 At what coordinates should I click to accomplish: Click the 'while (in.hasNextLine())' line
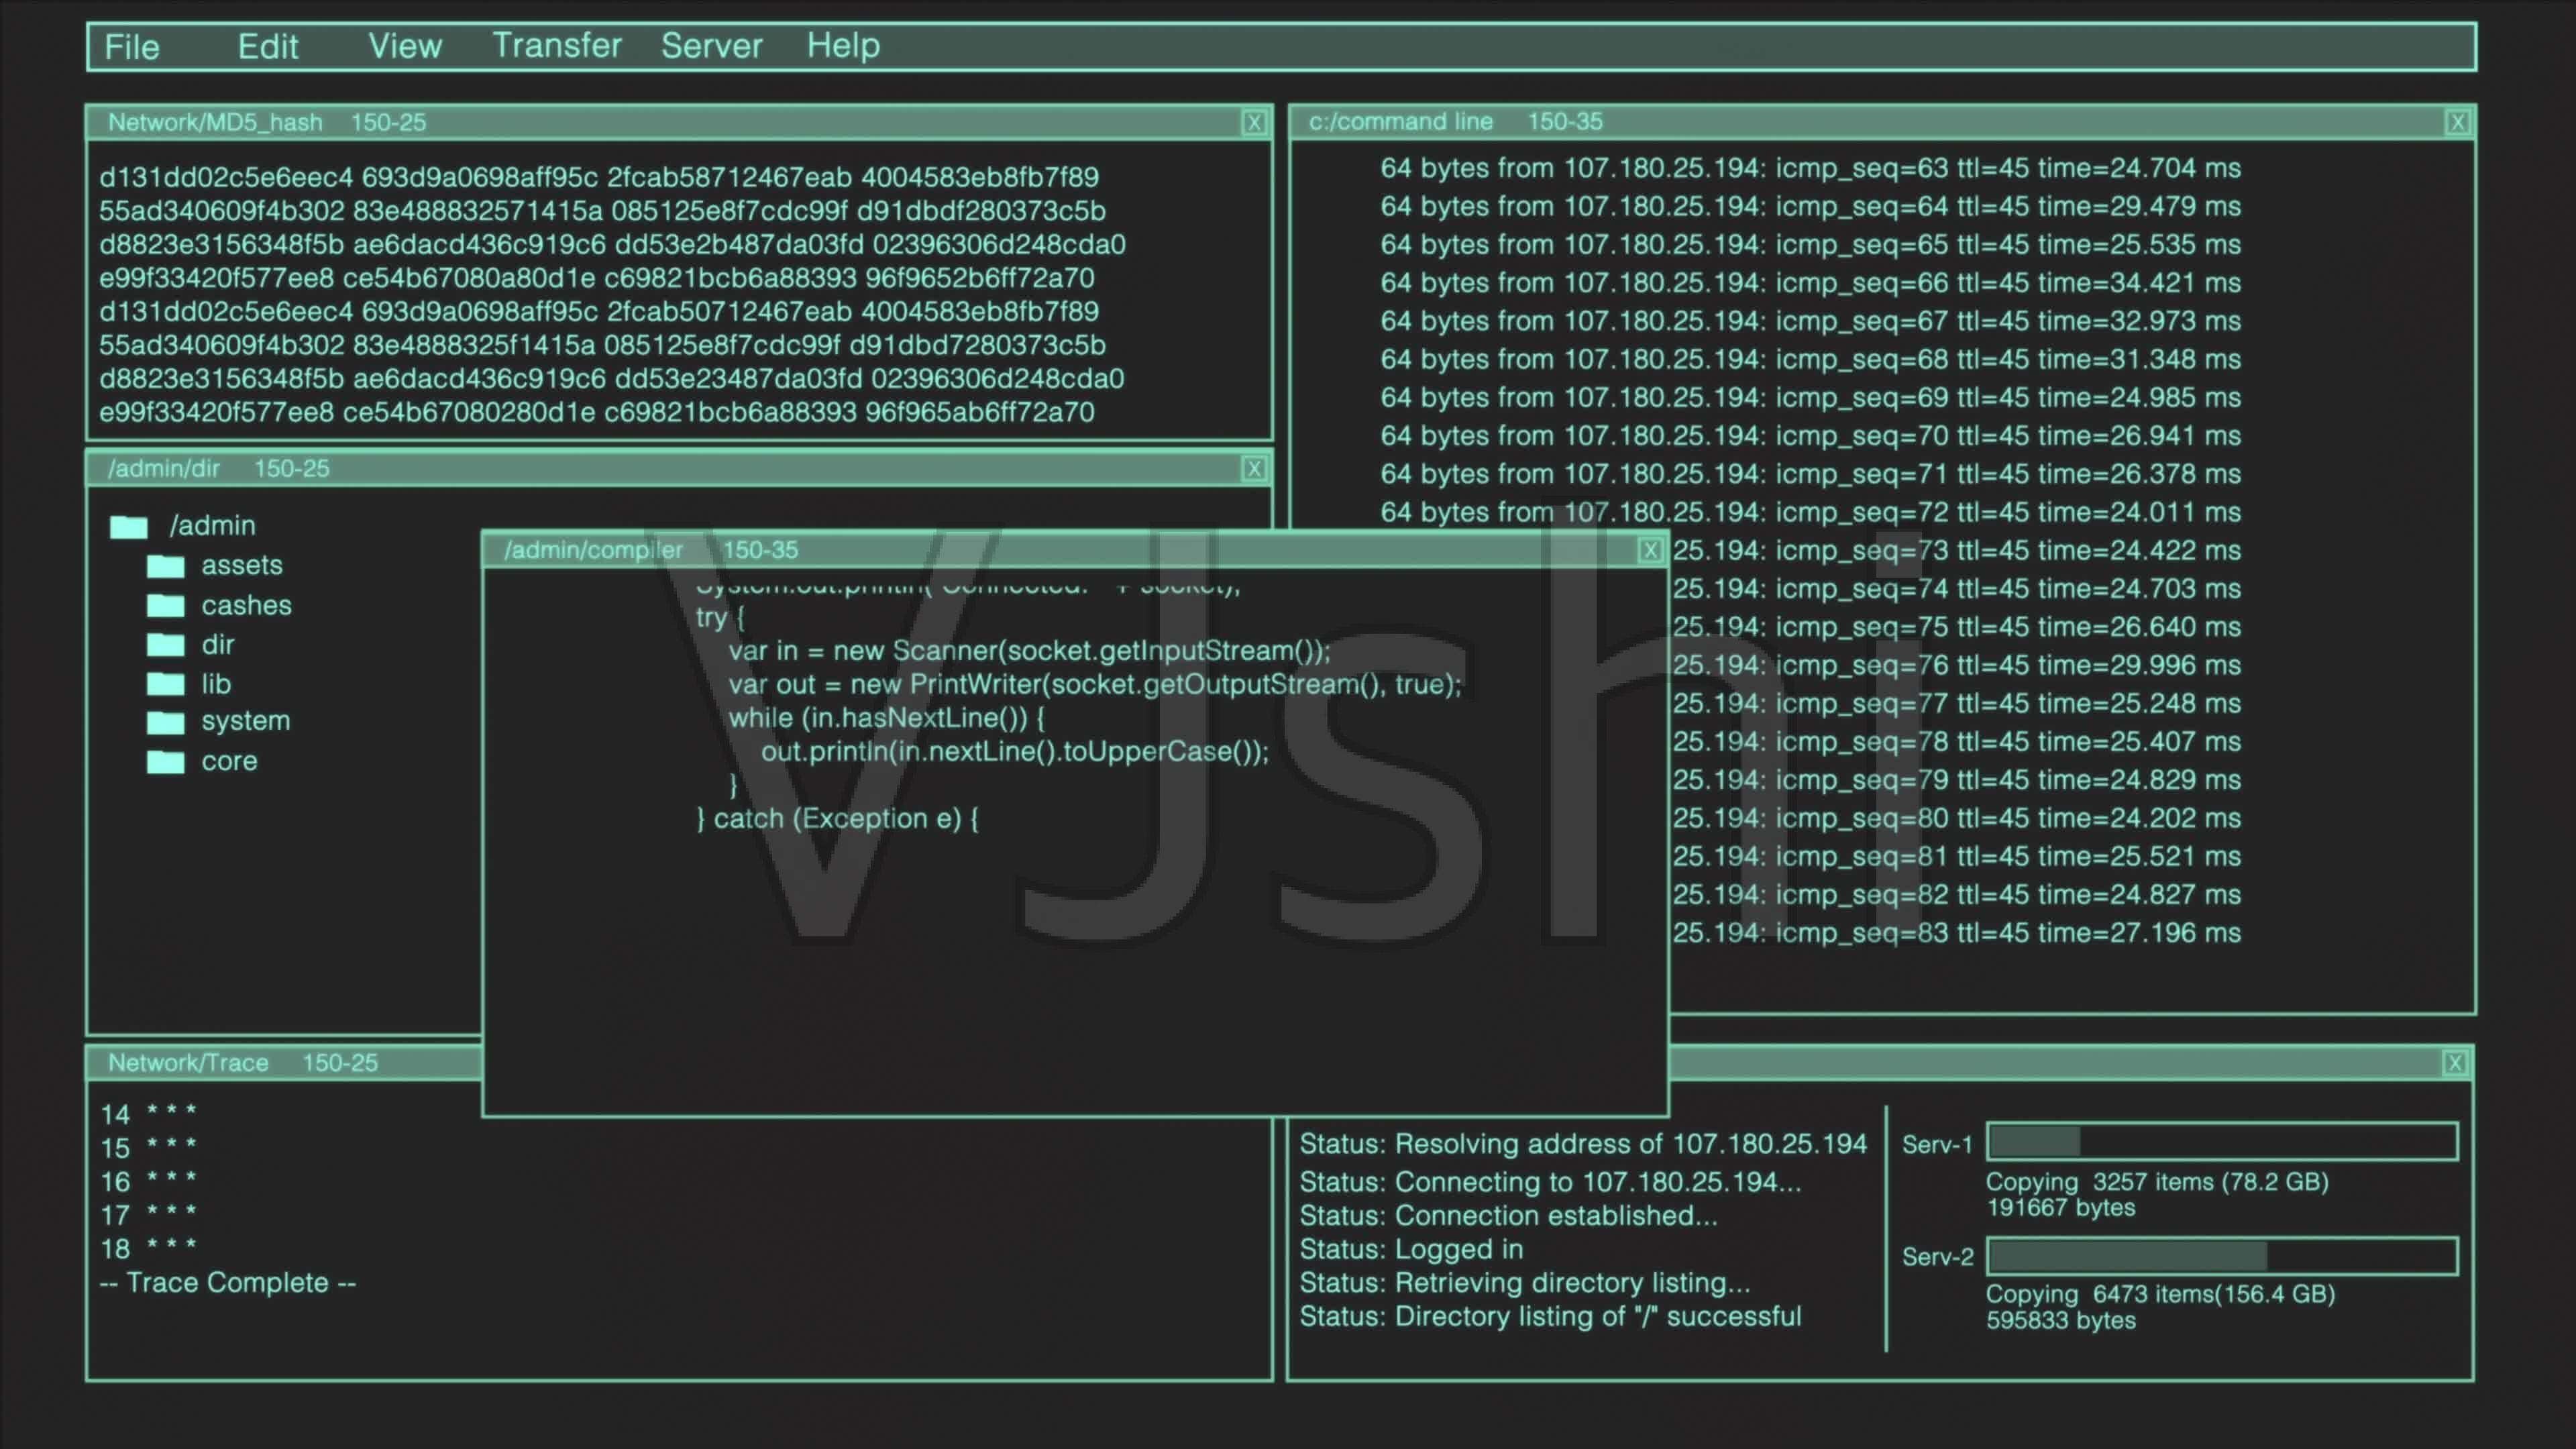click(887, 718)
